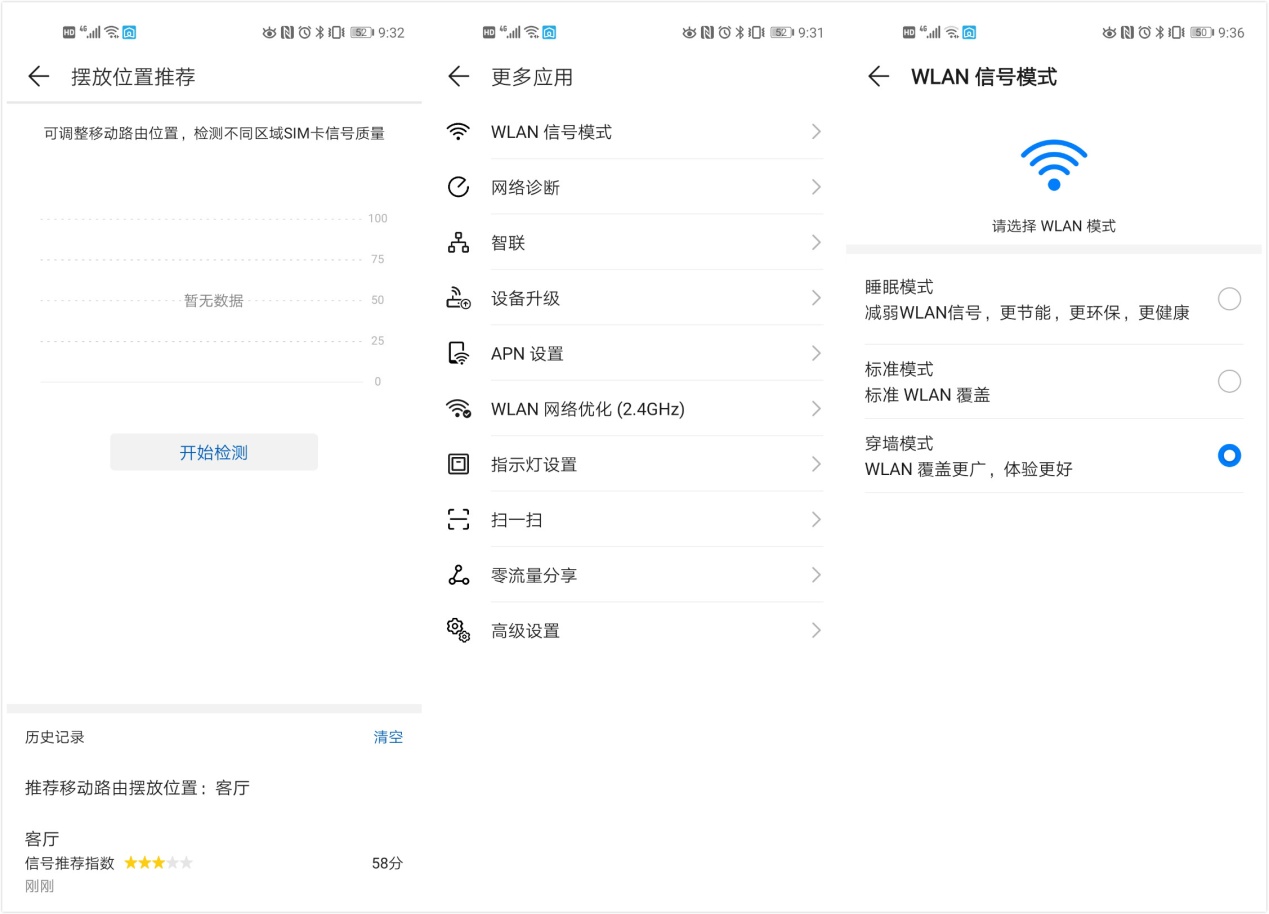Viewport: 1269px width, 914px height.
Task: Click the 客厅 star rating
Action: [x=157, y=863]
